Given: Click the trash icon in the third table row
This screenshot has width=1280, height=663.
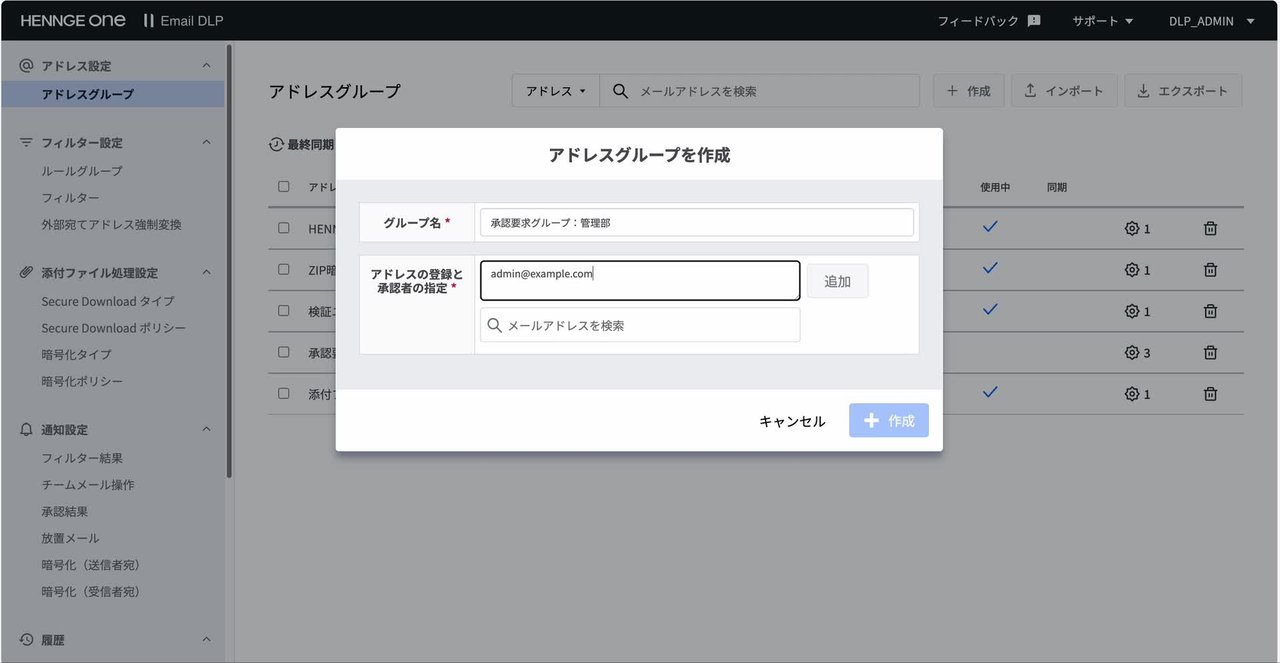Looking at the screenshot, I should point(1210,311).
